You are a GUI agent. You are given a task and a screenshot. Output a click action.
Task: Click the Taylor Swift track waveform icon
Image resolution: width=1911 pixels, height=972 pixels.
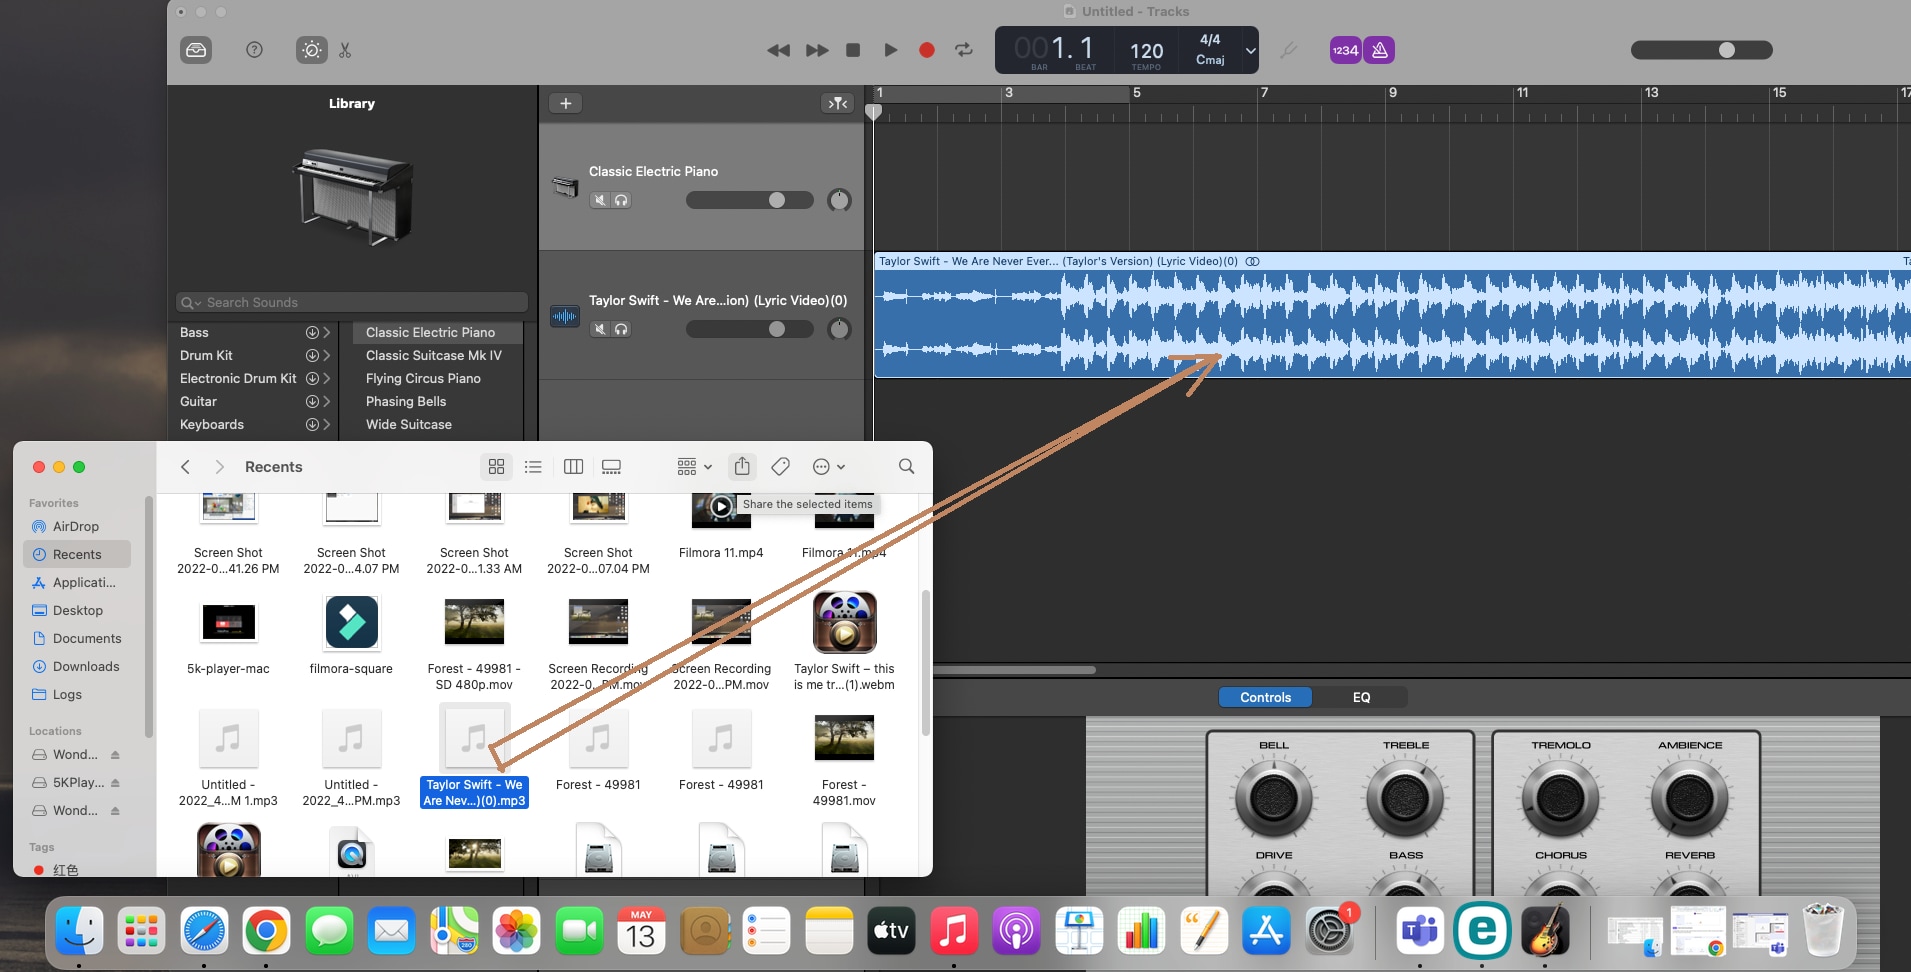click(565, 316)
